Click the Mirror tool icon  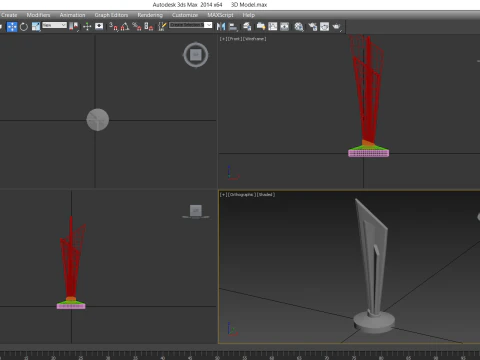point(221,27)
